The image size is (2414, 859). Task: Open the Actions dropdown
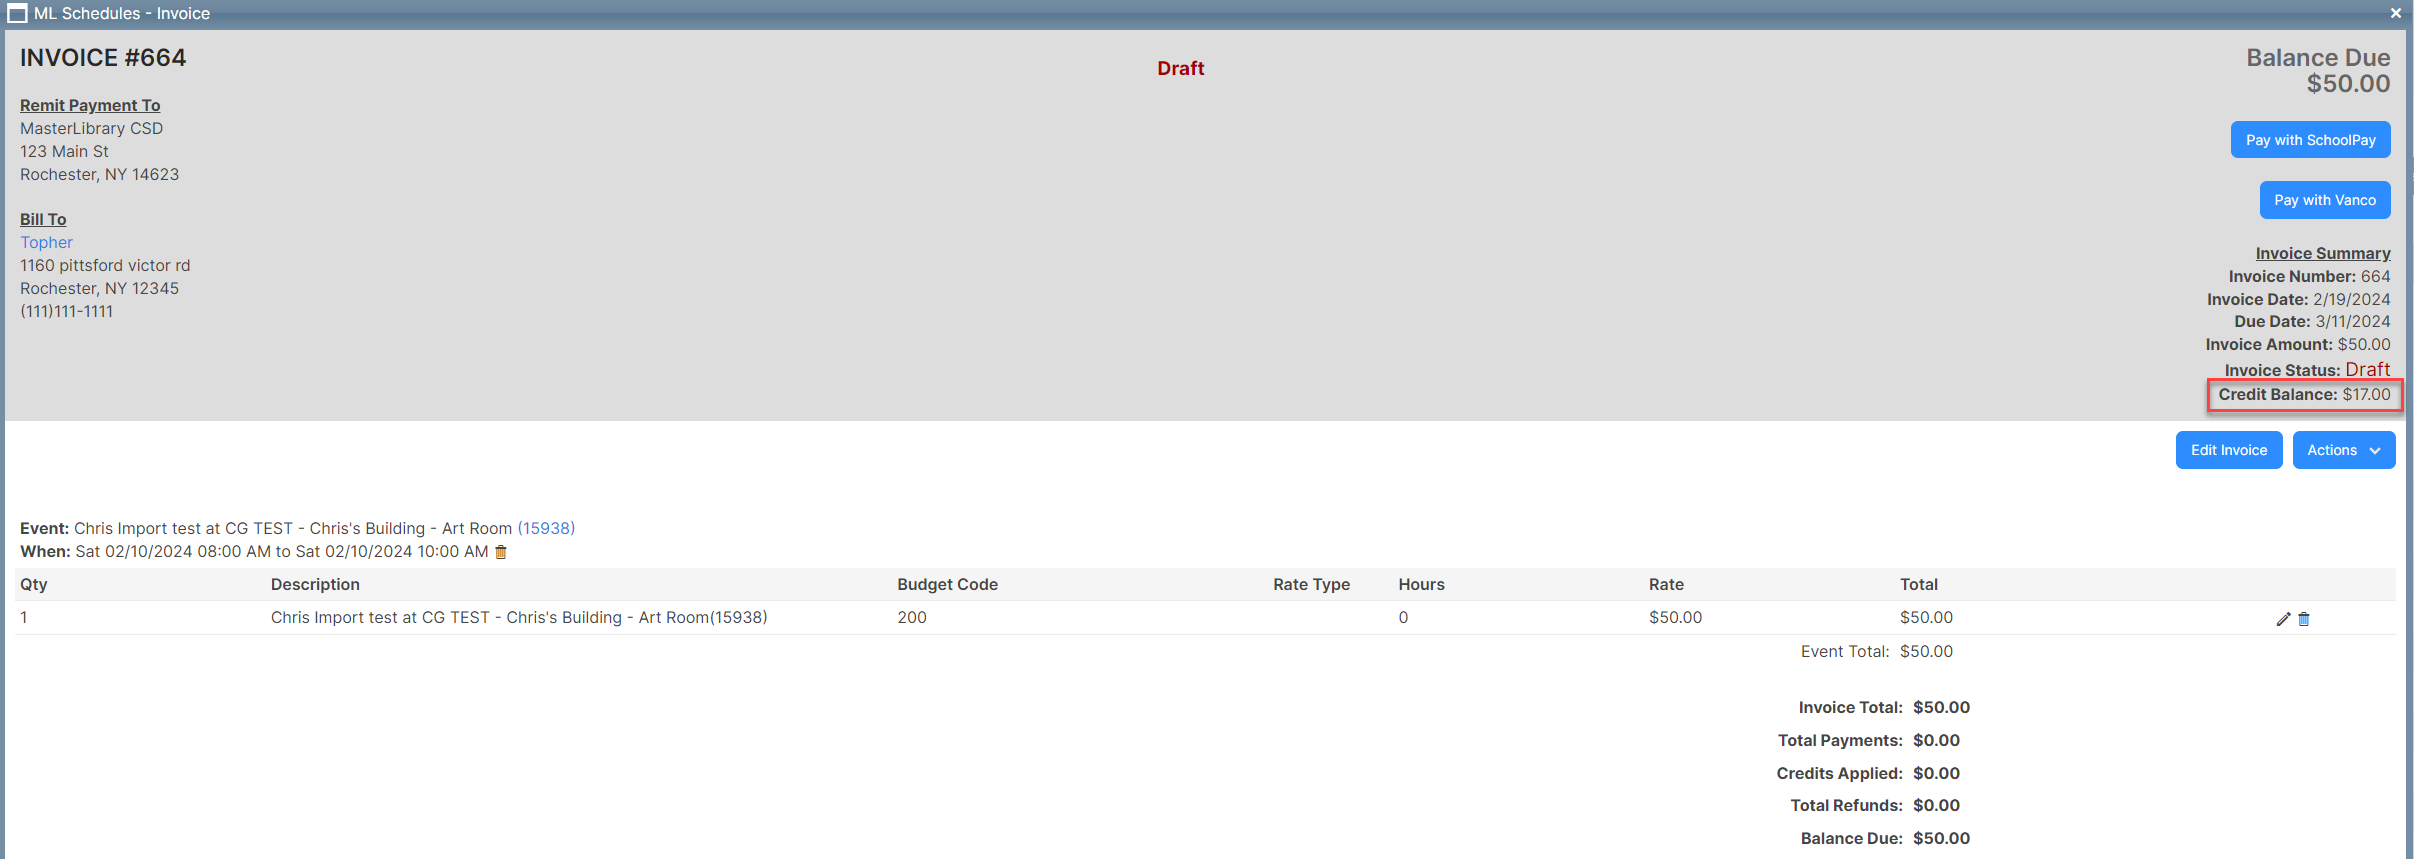[x=2343, y=450]
